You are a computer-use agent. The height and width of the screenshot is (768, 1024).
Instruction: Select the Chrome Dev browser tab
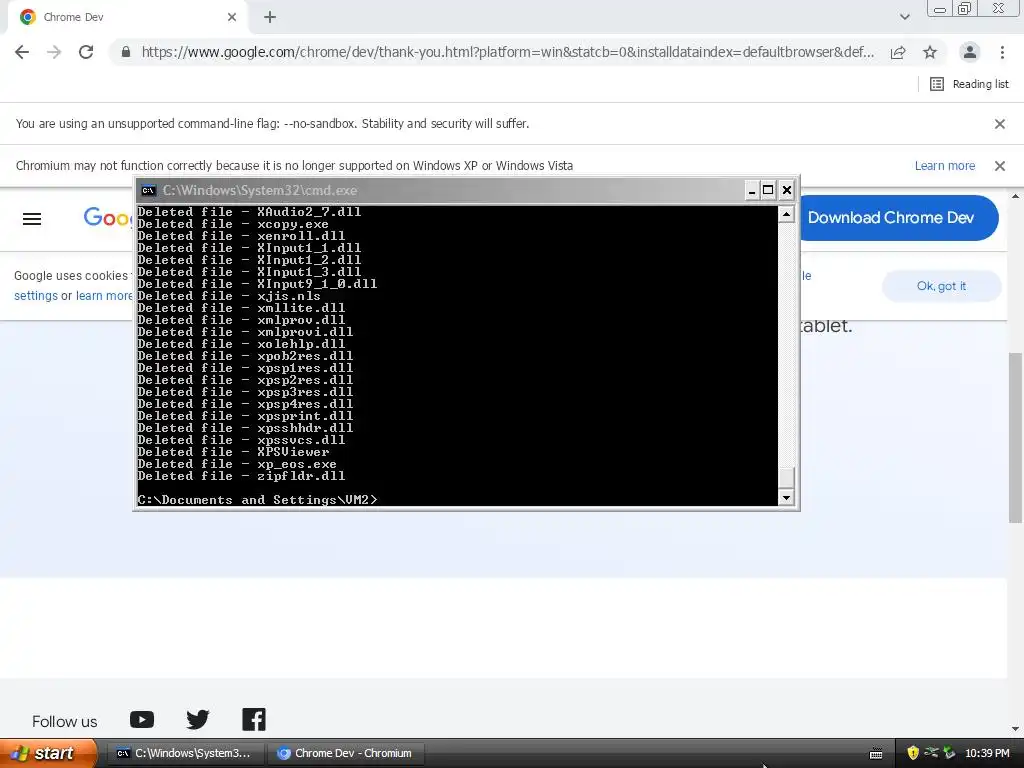(127, 17)
